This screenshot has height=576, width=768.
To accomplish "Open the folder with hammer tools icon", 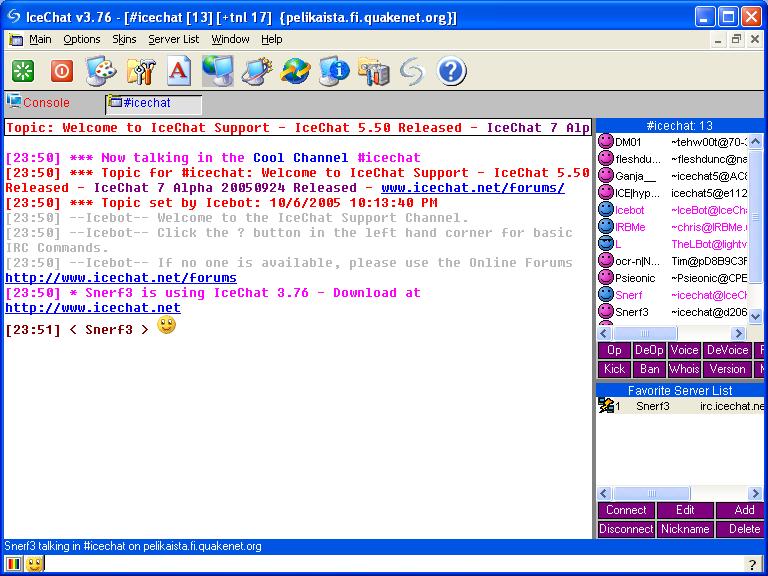I will [x=141, y=71].
